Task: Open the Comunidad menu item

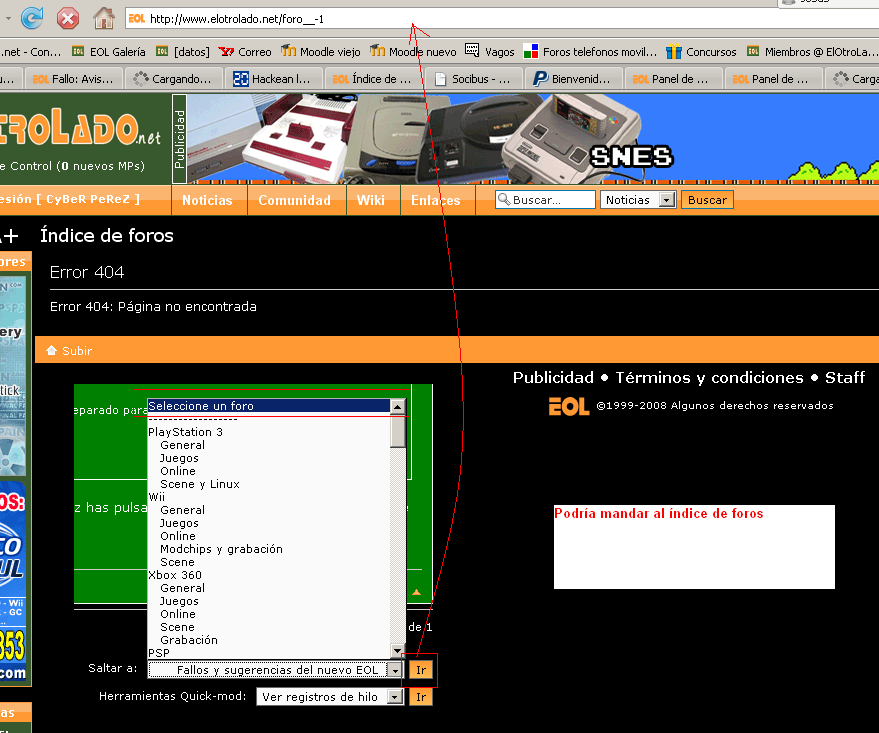Action: 294,201
